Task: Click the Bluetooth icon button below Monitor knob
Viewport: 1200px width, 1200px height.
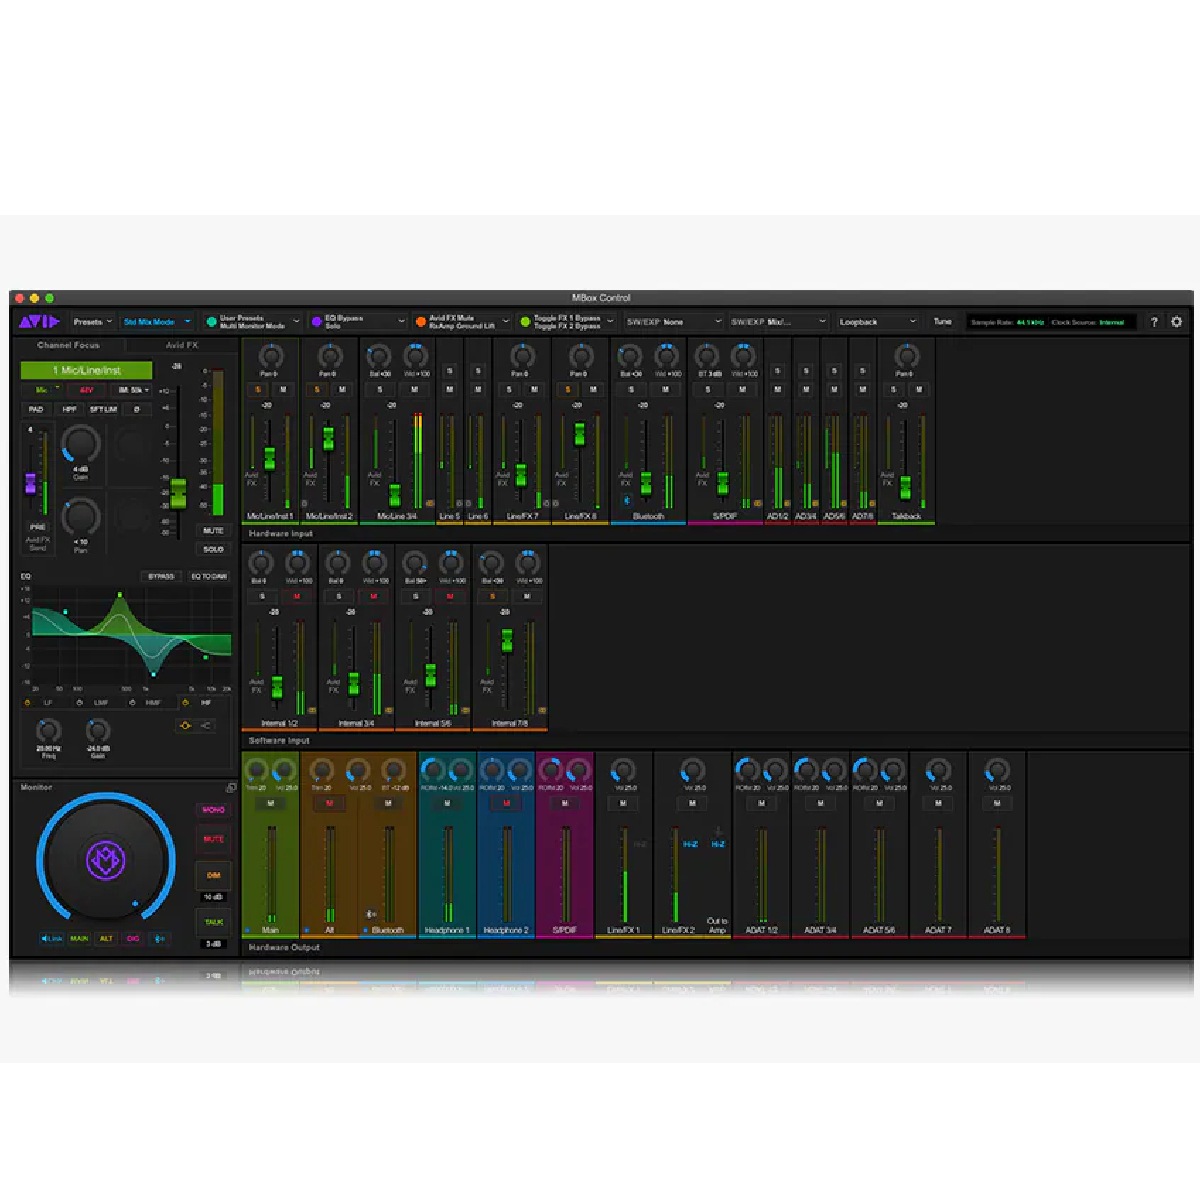Action: click(x=159, y=939)
